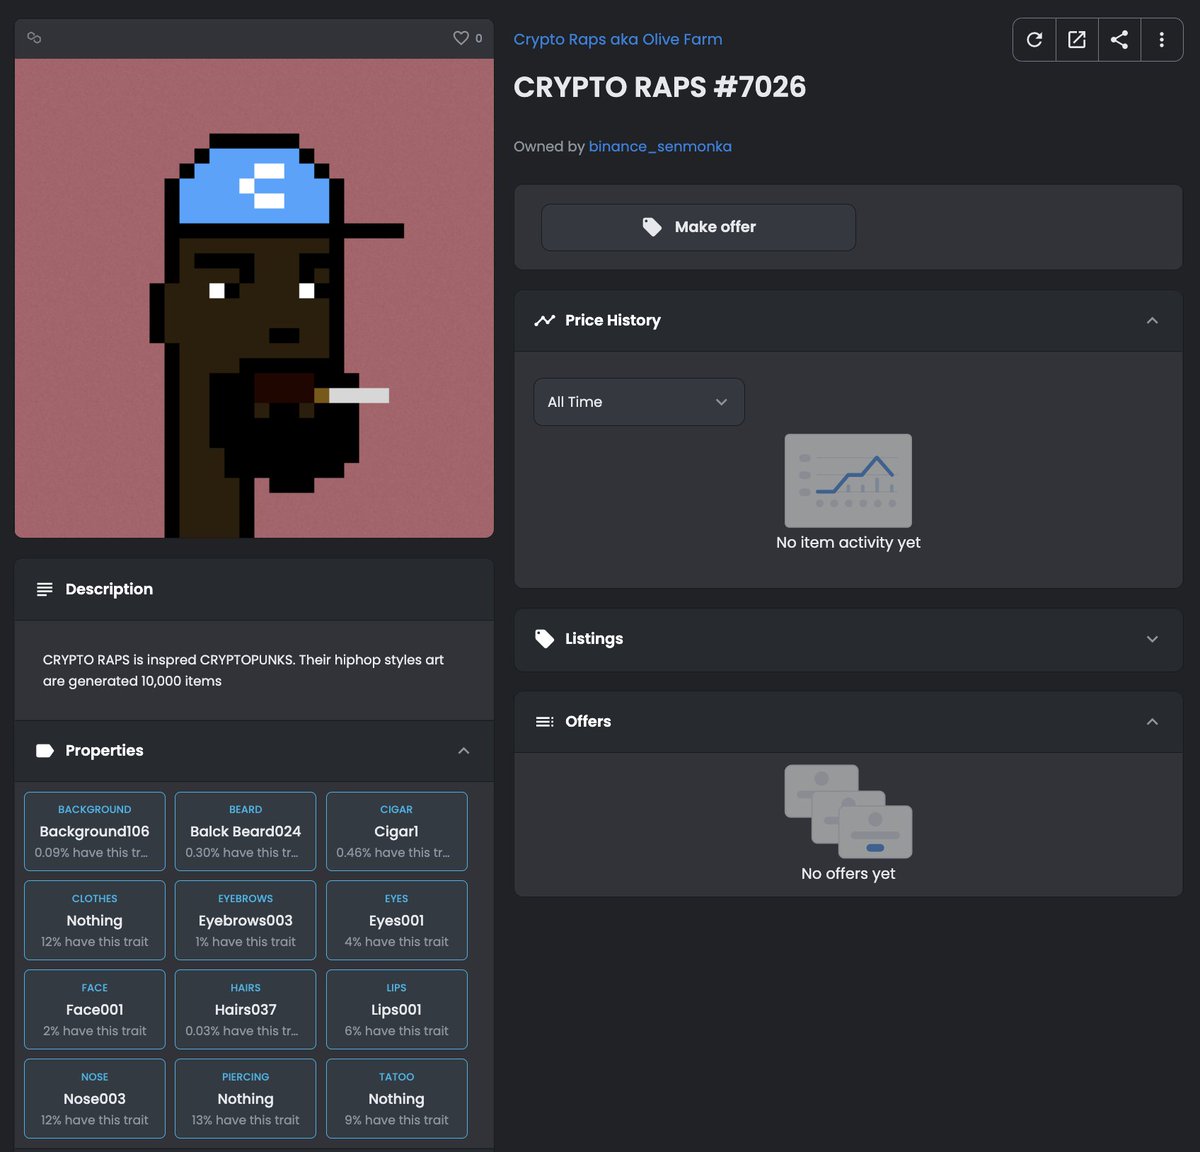Select the Background106 property card

tap(95, 831)
